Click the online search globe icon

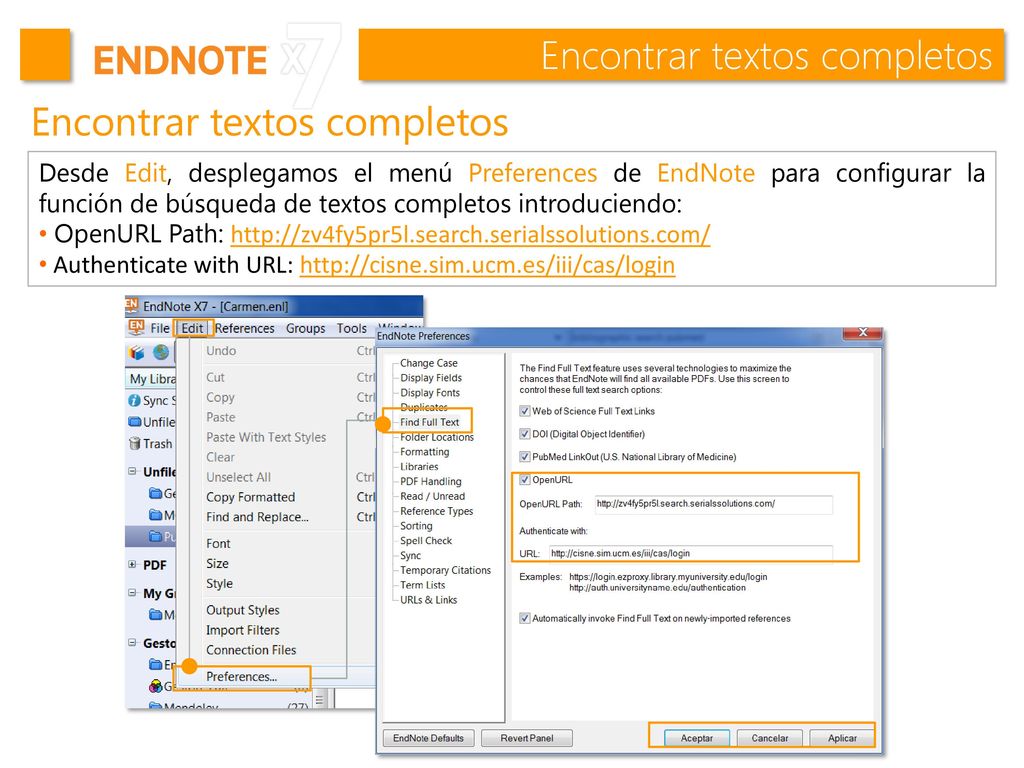click(161, 353)
